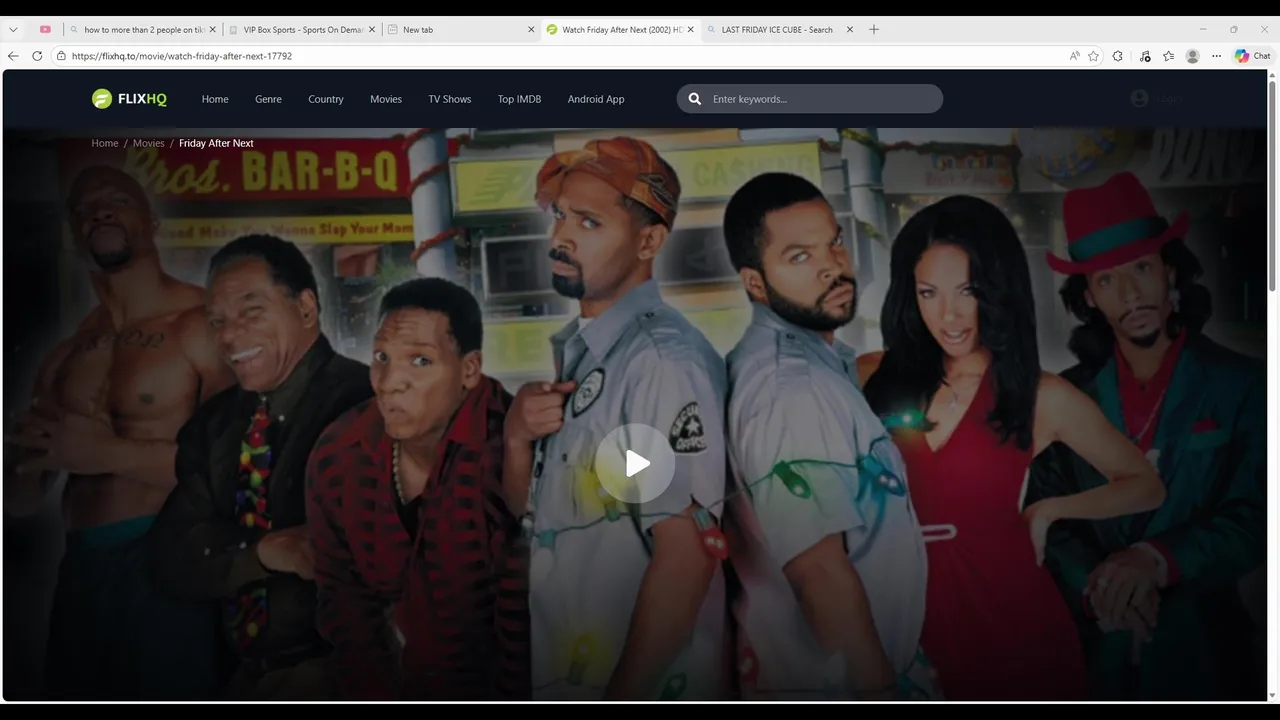Open the Top IMDB page

pyautogui.click(x=519, y=99)
